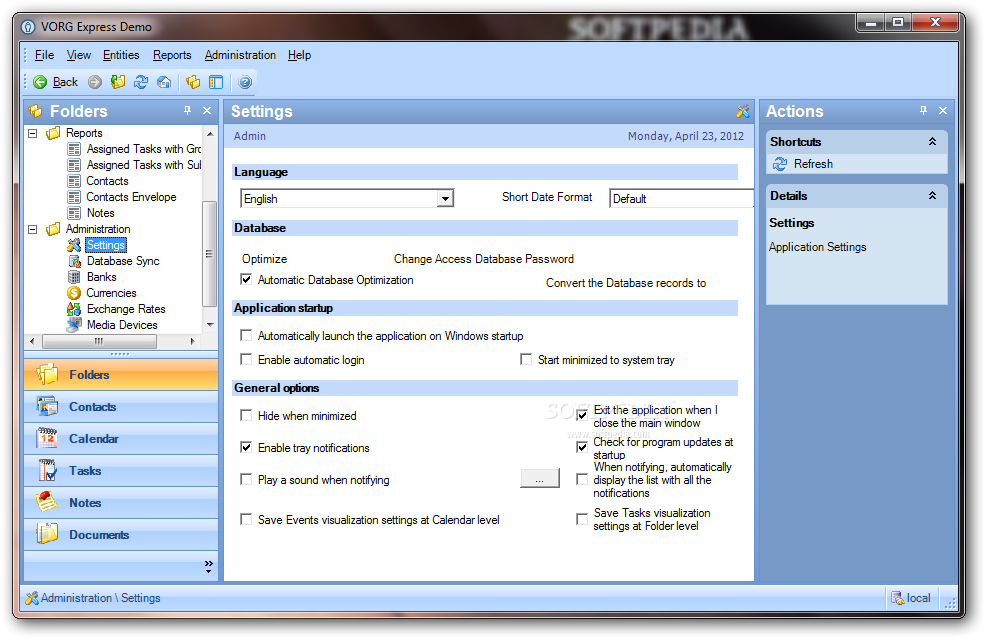986x639 pixels.
Task: Close the Folders panel with X
Action: (x=207, y=111)
